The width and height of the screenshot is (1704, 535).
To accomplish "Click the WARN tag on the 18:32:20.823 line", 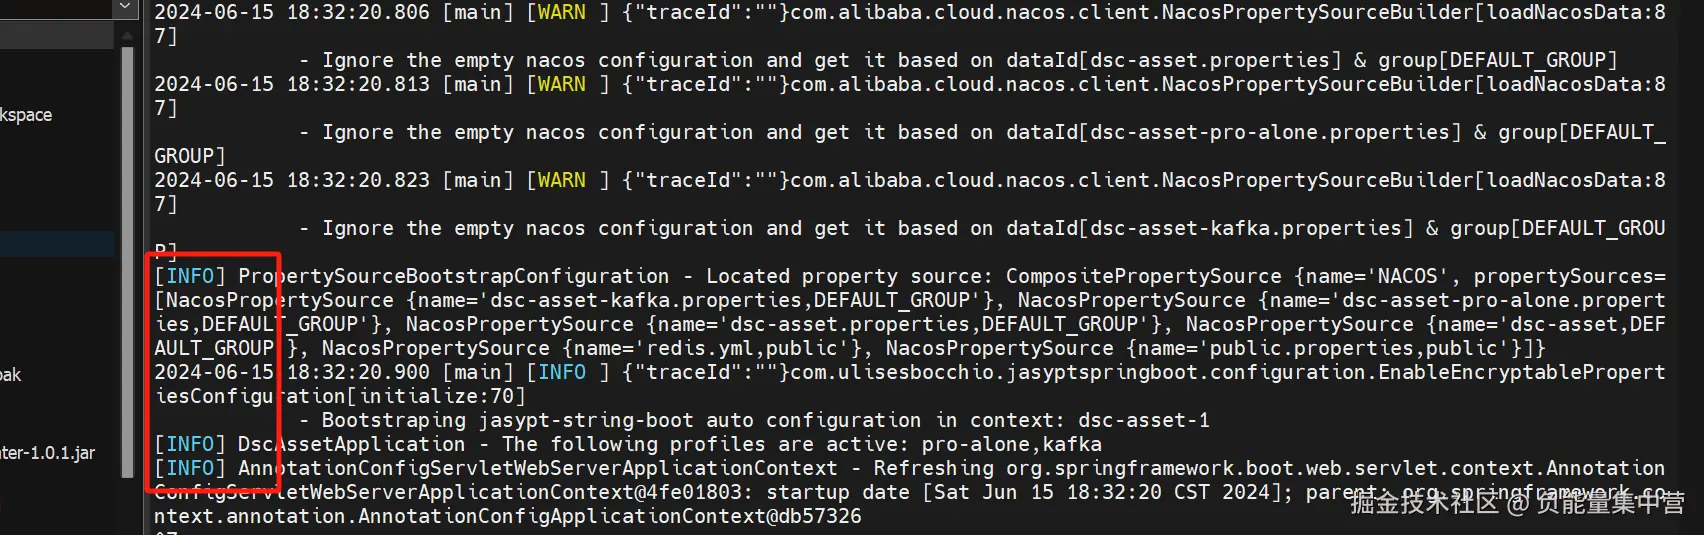I will pyautogui.click(x=562, y=181).
